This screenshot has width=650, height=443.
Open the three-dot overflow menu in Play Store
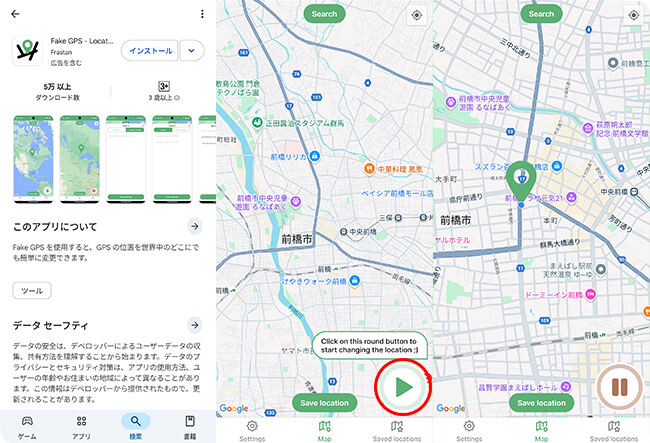[x=202, y=14]
